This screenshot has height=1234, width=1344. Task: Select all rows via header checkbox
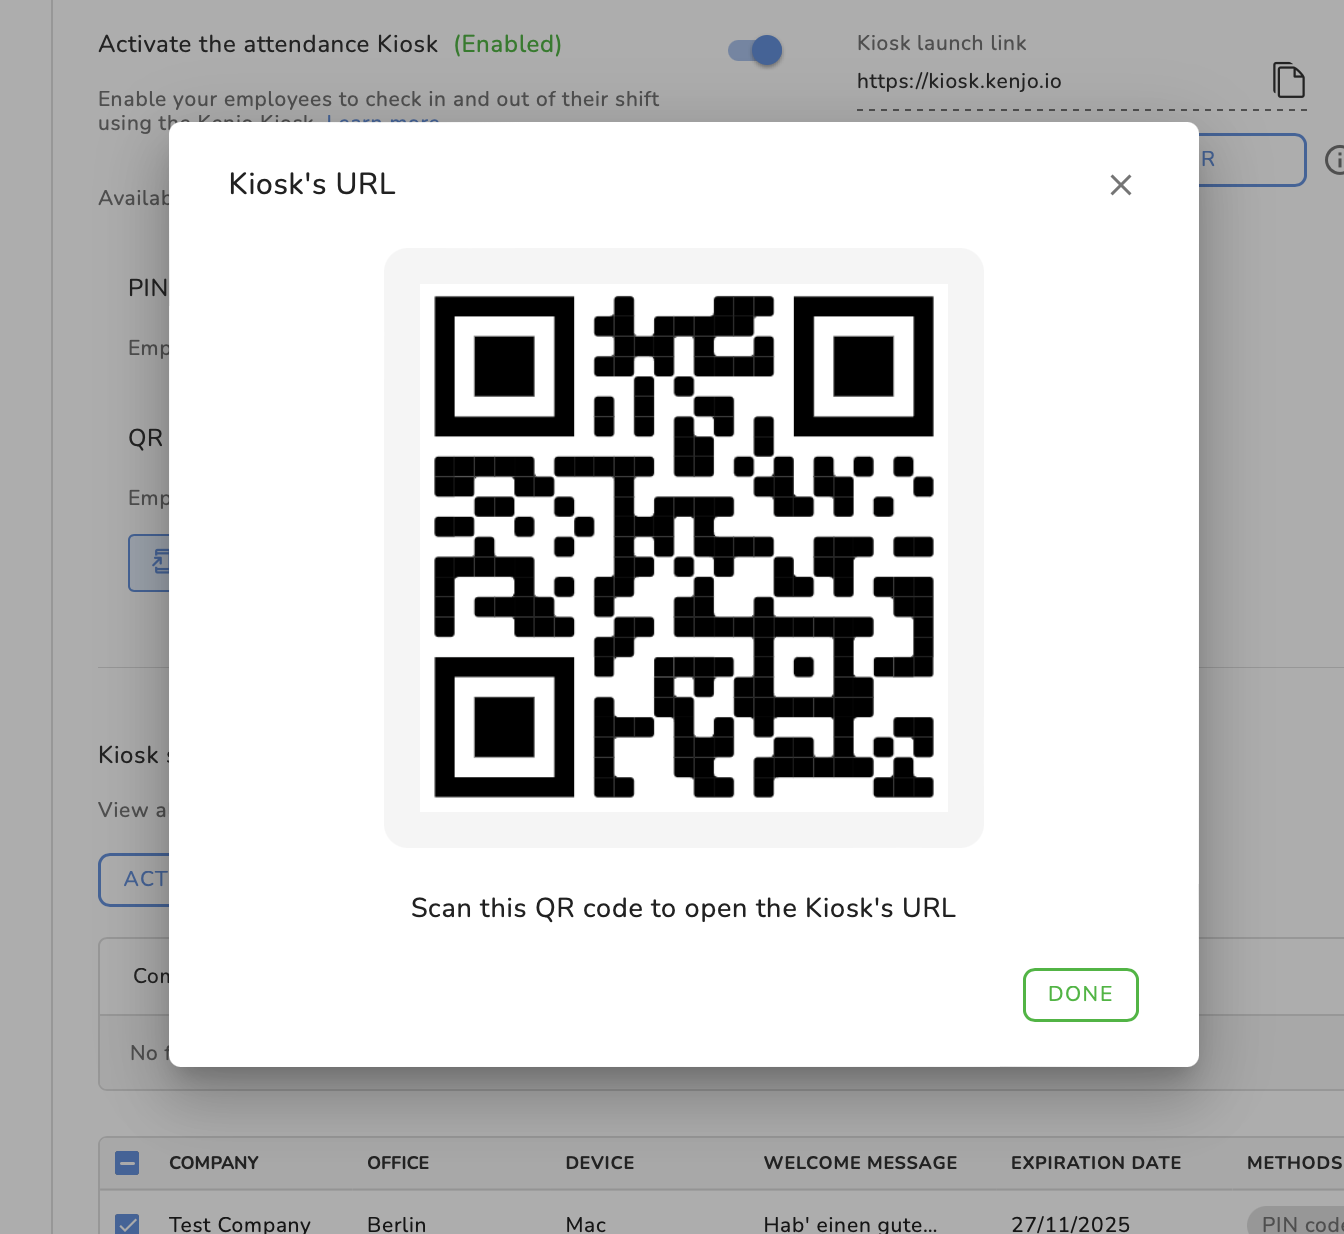click(127, 1163)
